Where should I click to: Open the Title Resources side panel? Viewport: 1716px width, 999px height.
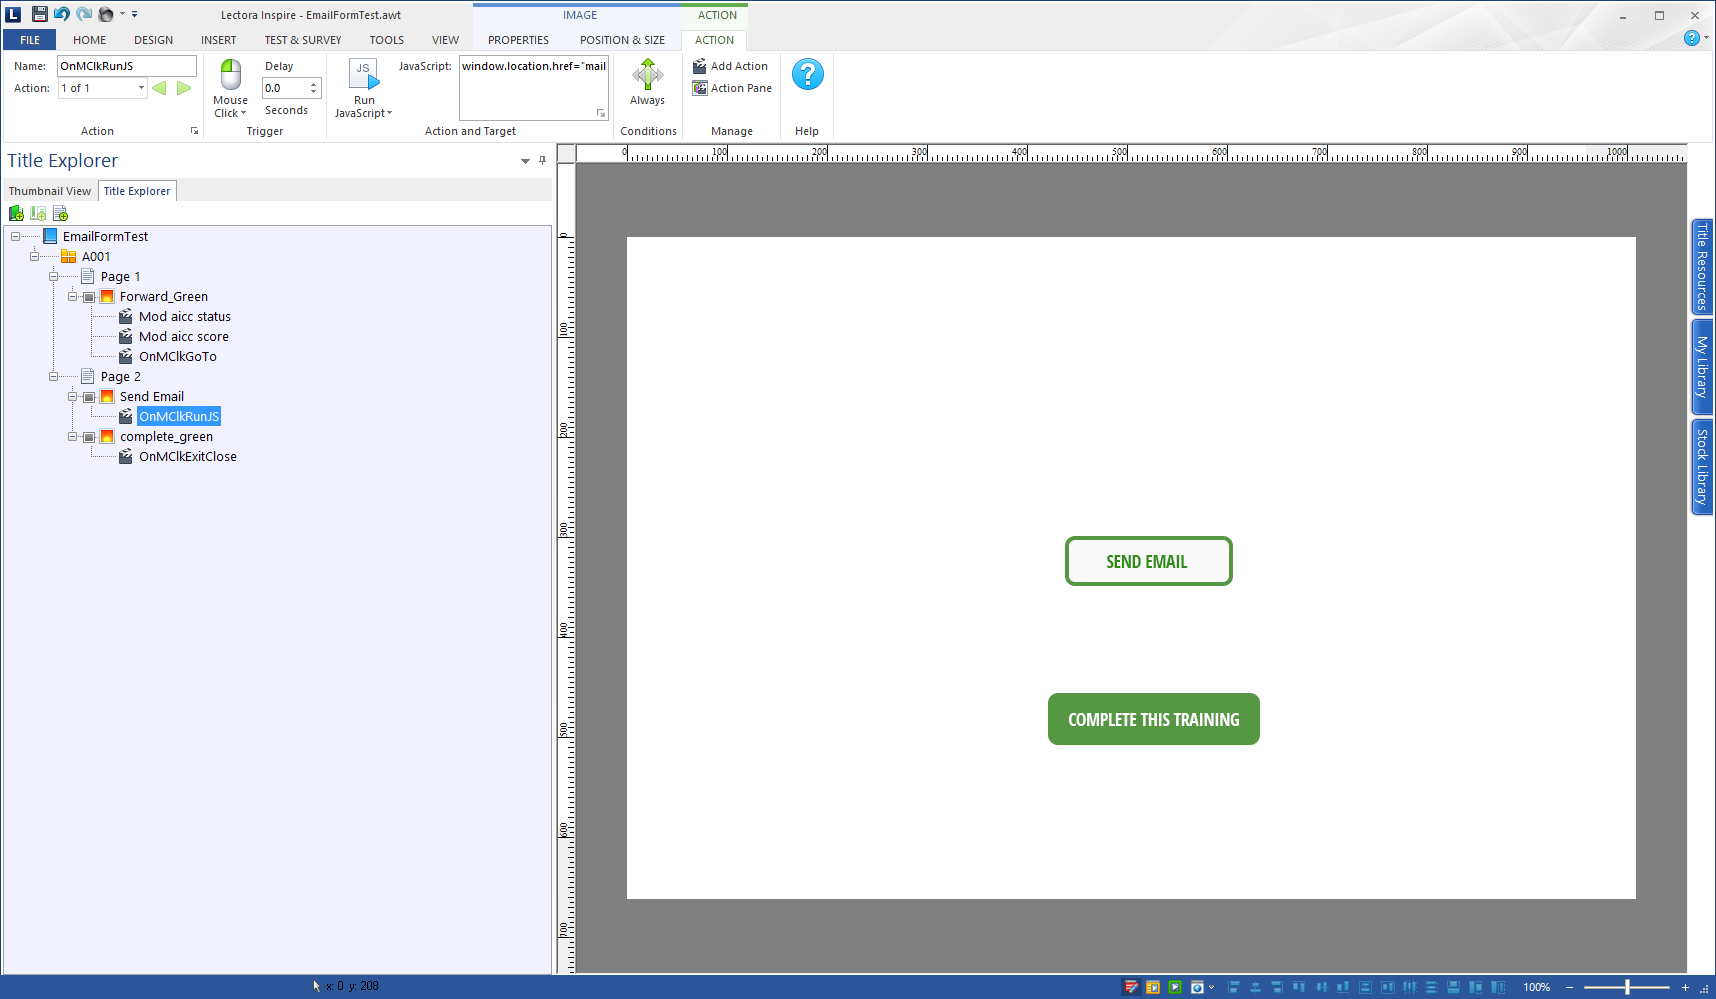[x=1702, y=266]
